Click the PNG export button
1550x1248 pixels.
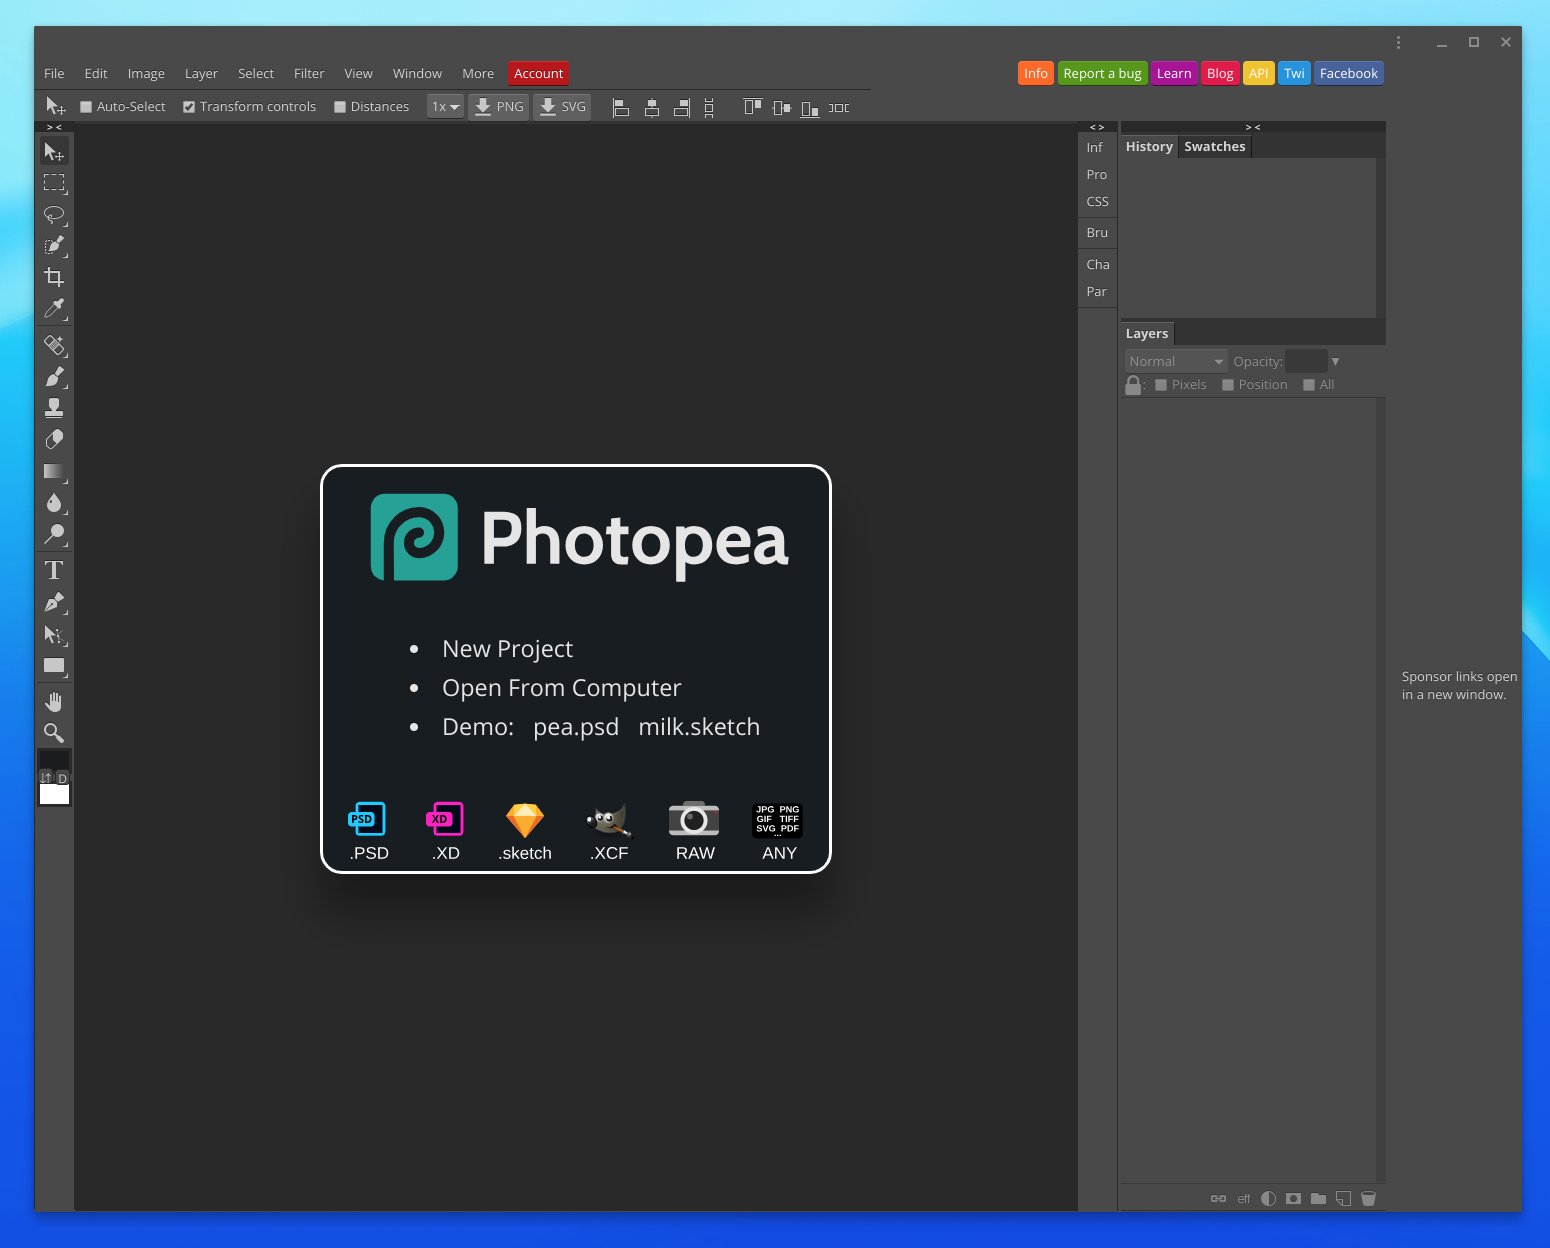(498, 107)
